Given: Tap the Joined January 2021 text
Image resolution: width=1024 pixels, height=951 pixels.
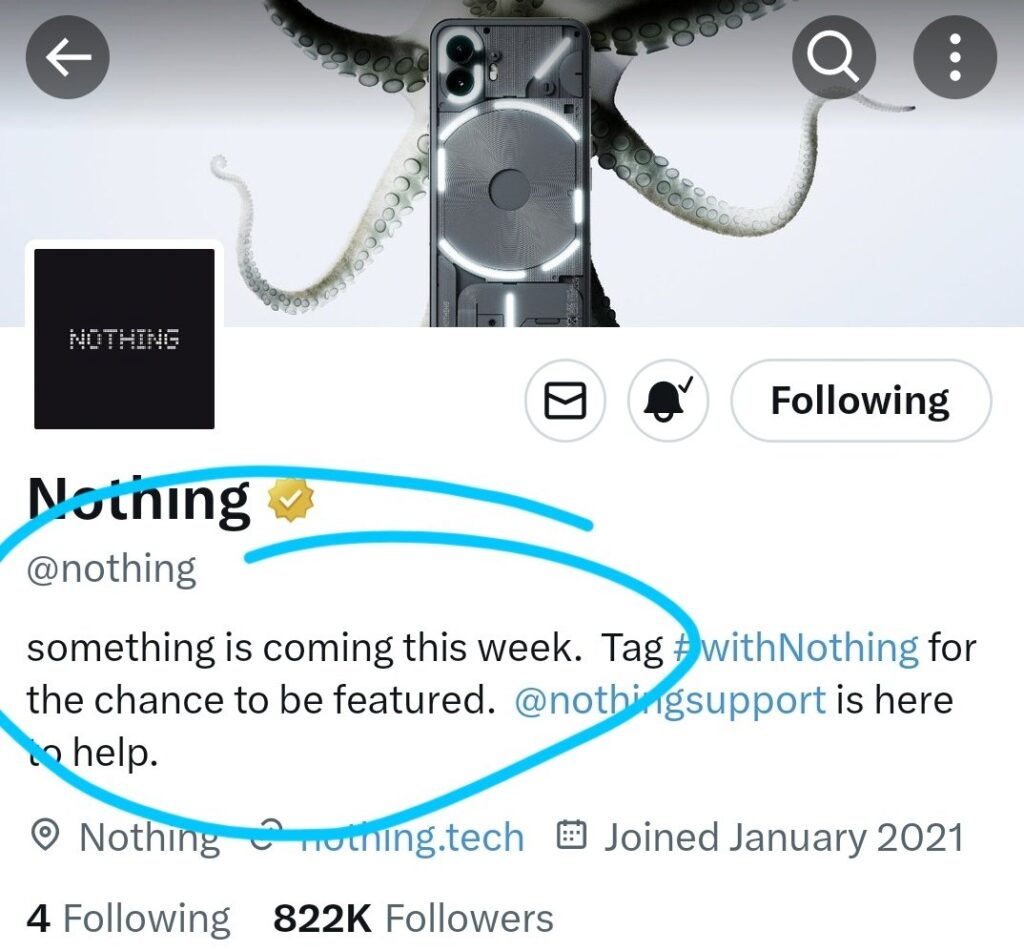Looking at the screenshot, I should click(783, 837).
